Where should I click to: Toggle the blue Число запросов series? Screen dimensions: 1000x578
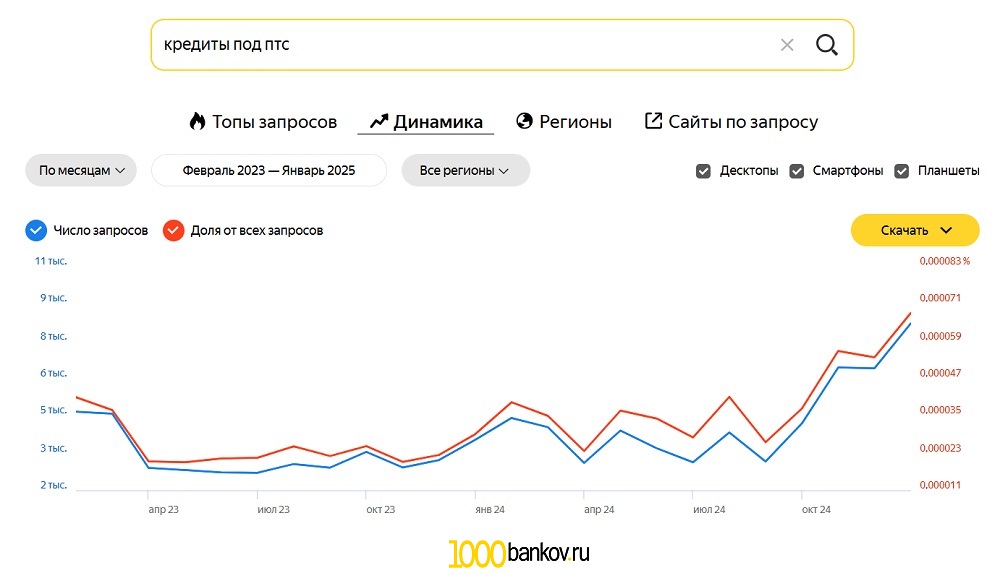tap(36, 231)
